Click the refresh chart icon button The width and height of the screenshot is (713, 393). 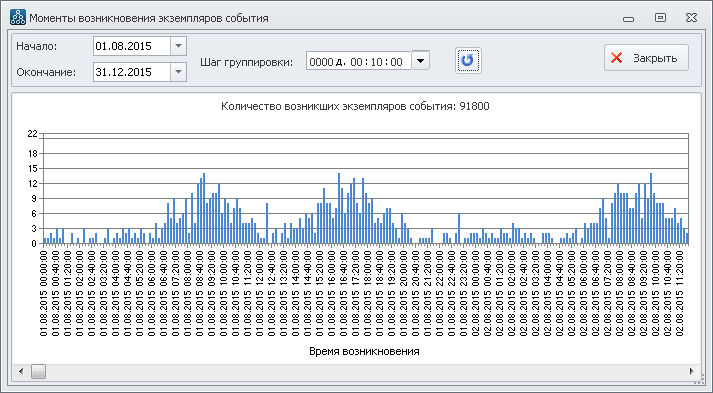(468, 60)
